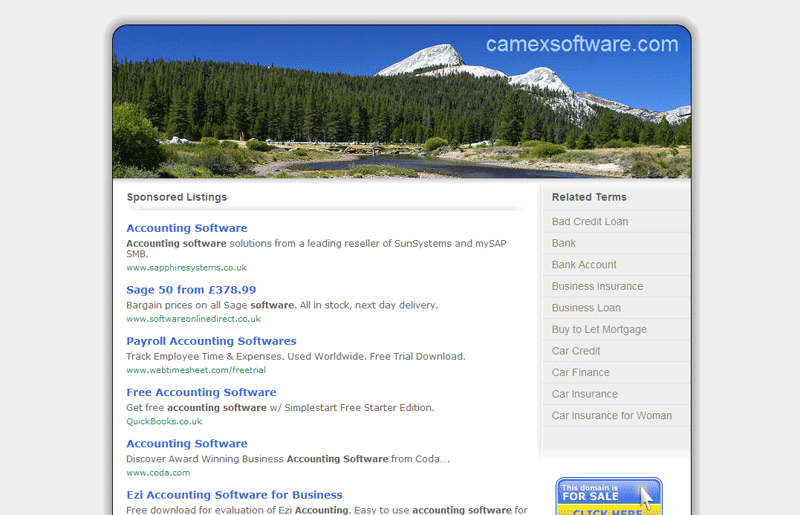Select the Bank related term

[564, 243]
